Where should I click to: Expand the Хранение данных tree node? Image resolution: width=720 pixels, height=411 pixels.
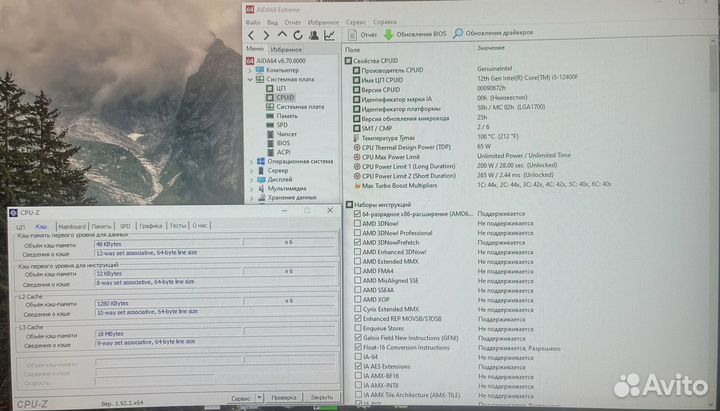(251, 198)
